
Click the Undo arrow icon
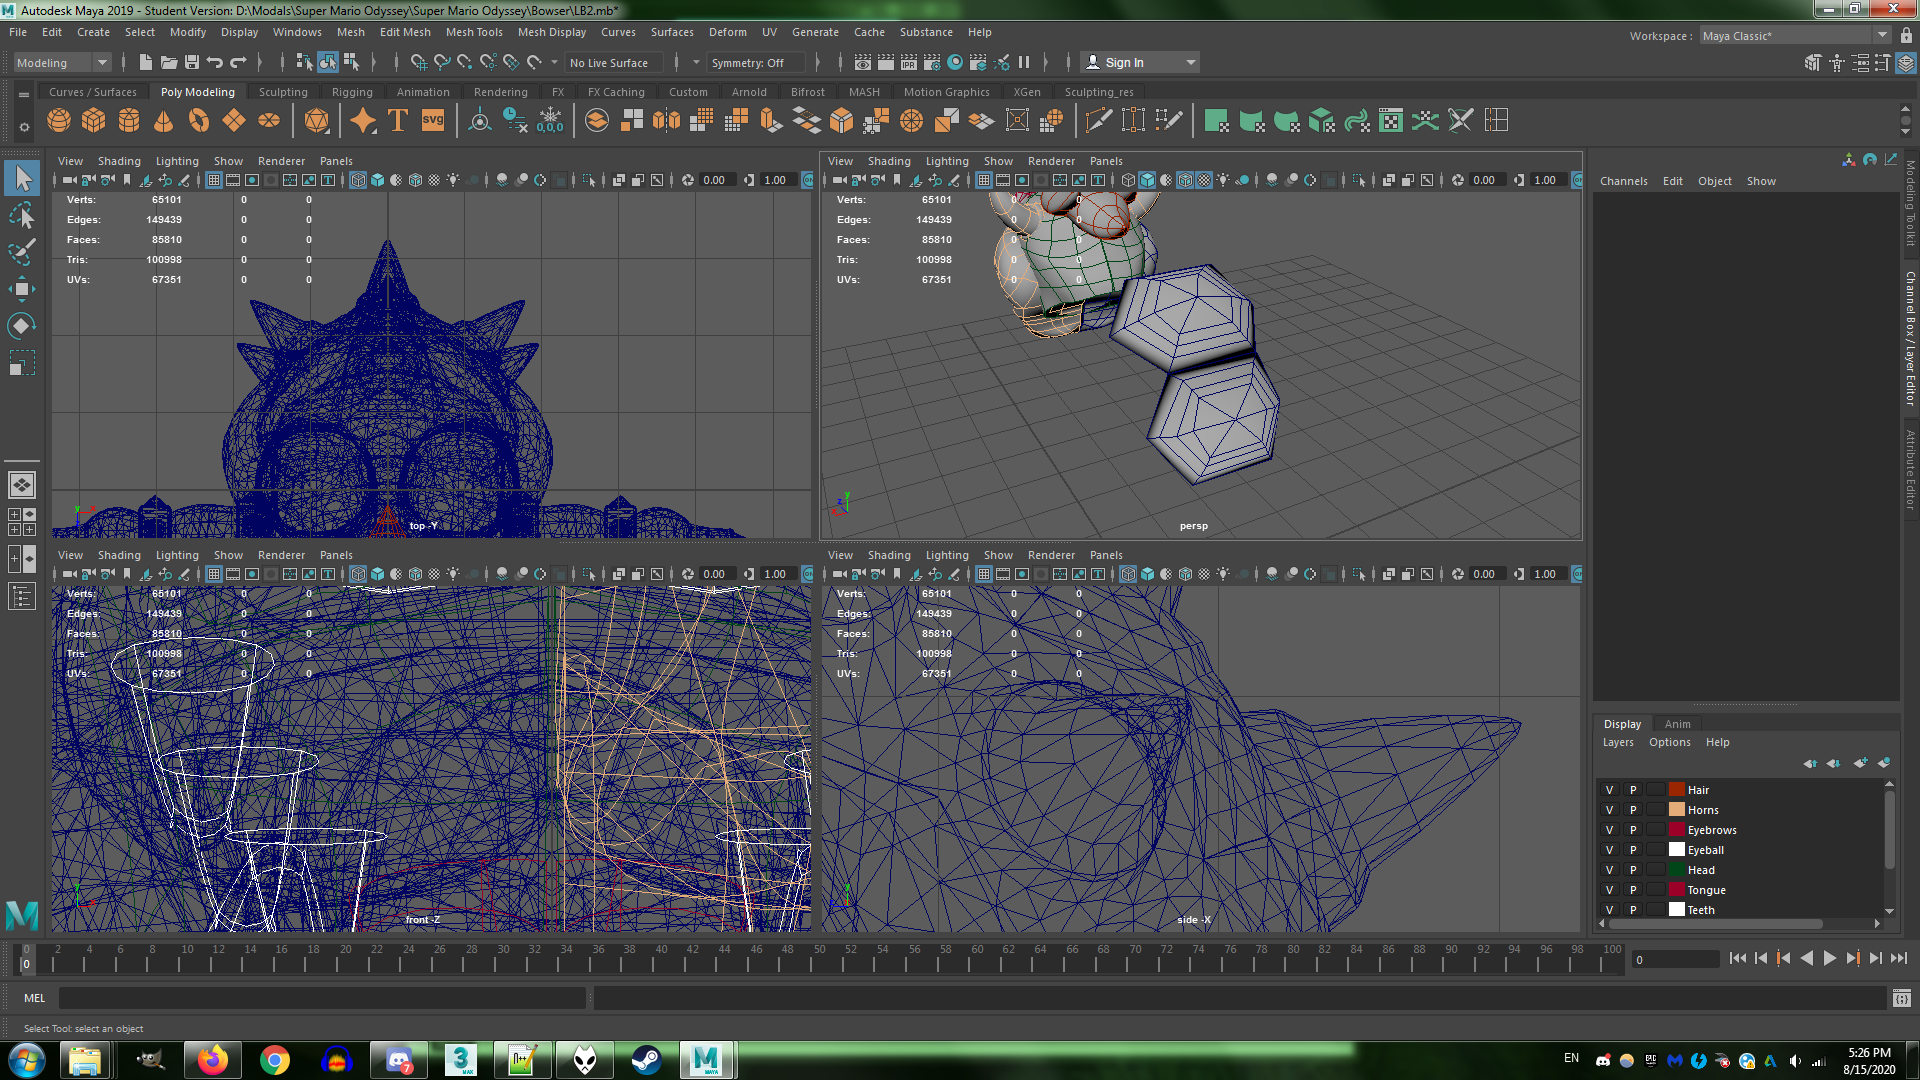(x=215, y=62)
